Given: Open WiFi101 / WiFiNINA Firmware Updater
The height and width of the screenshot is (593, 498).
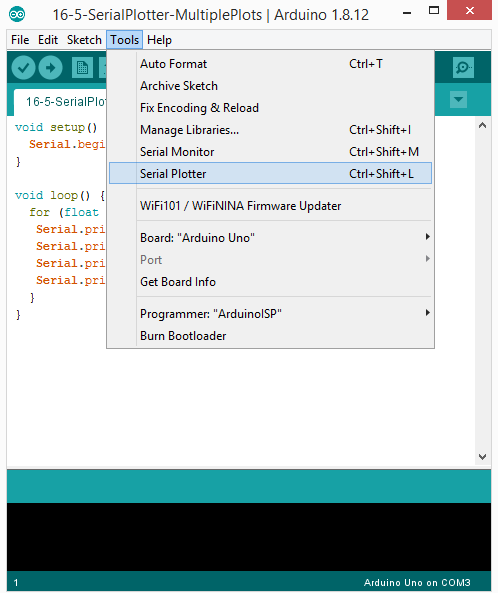Looking at the screenshot, I should tap(270, 206).
